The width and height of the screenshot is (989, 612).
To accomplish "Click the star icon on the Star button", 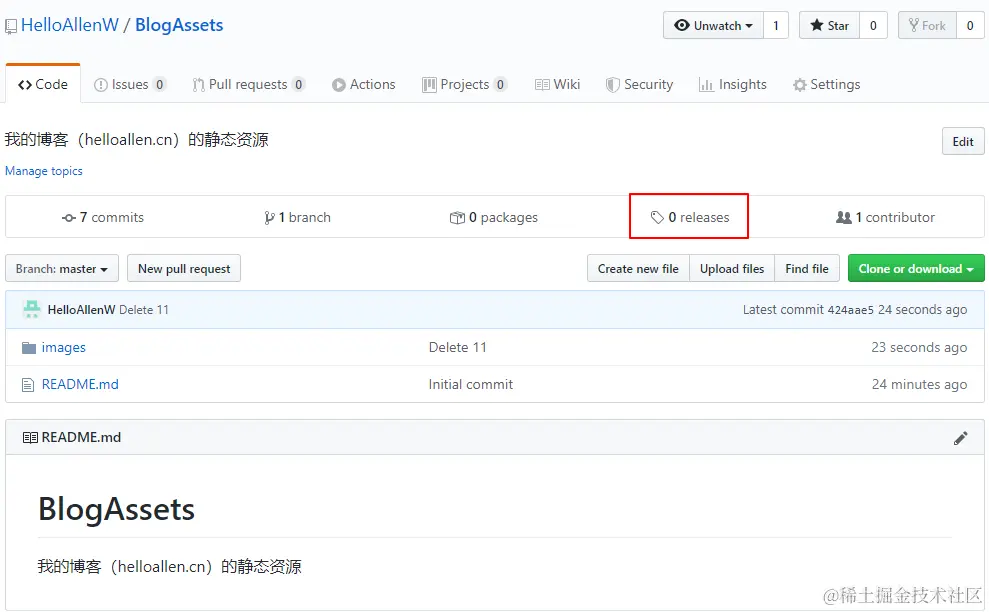I will [x=817, y=25].
